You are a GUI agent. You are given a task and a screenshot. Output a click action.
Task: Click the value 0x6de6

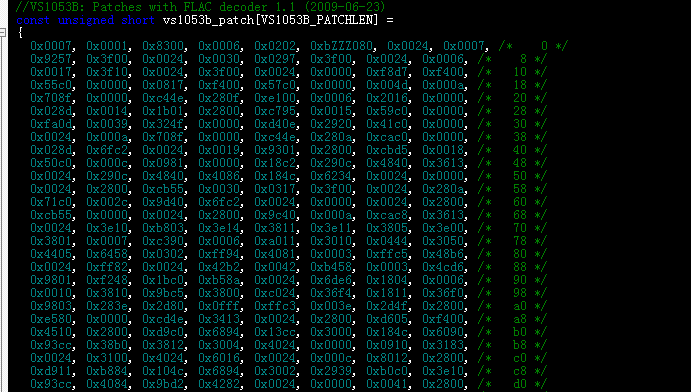point(331,280)
